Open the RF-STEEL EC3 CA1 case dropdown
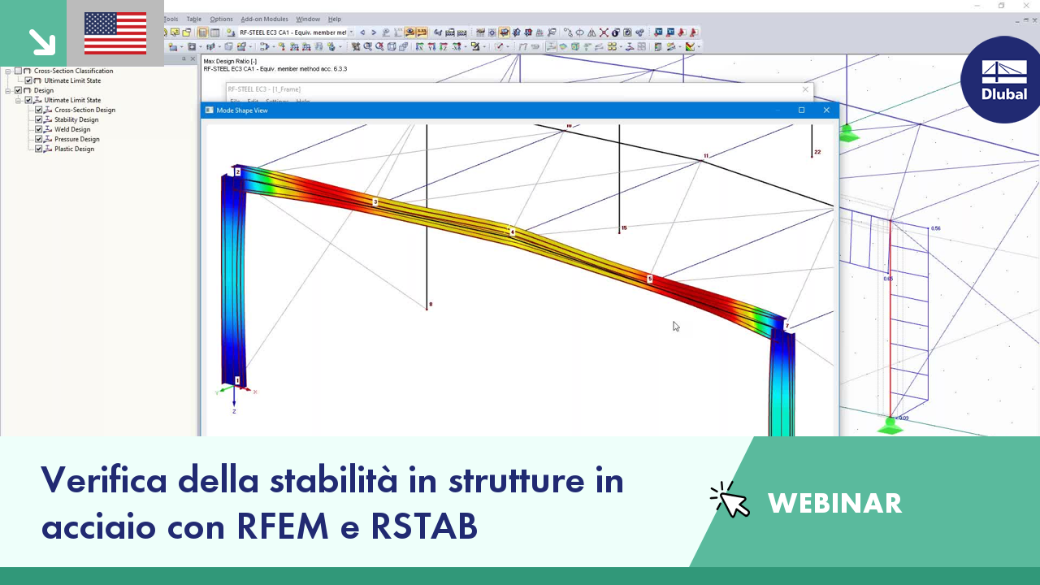Image resolution: width=1040 pixels, height=585 pixels. tap(352, 32)
